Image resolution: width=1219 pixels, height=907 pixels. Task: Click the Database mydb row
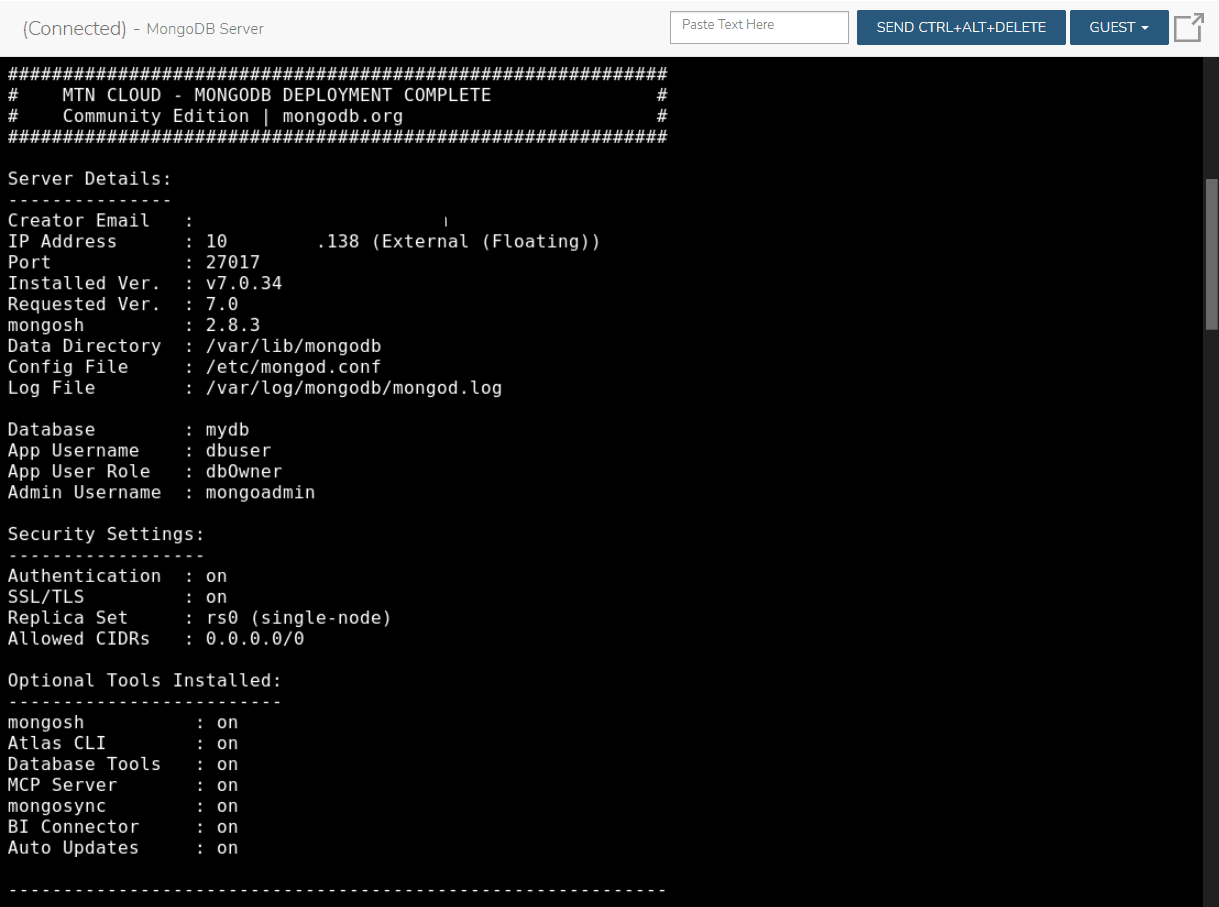[x=129, y=431]
